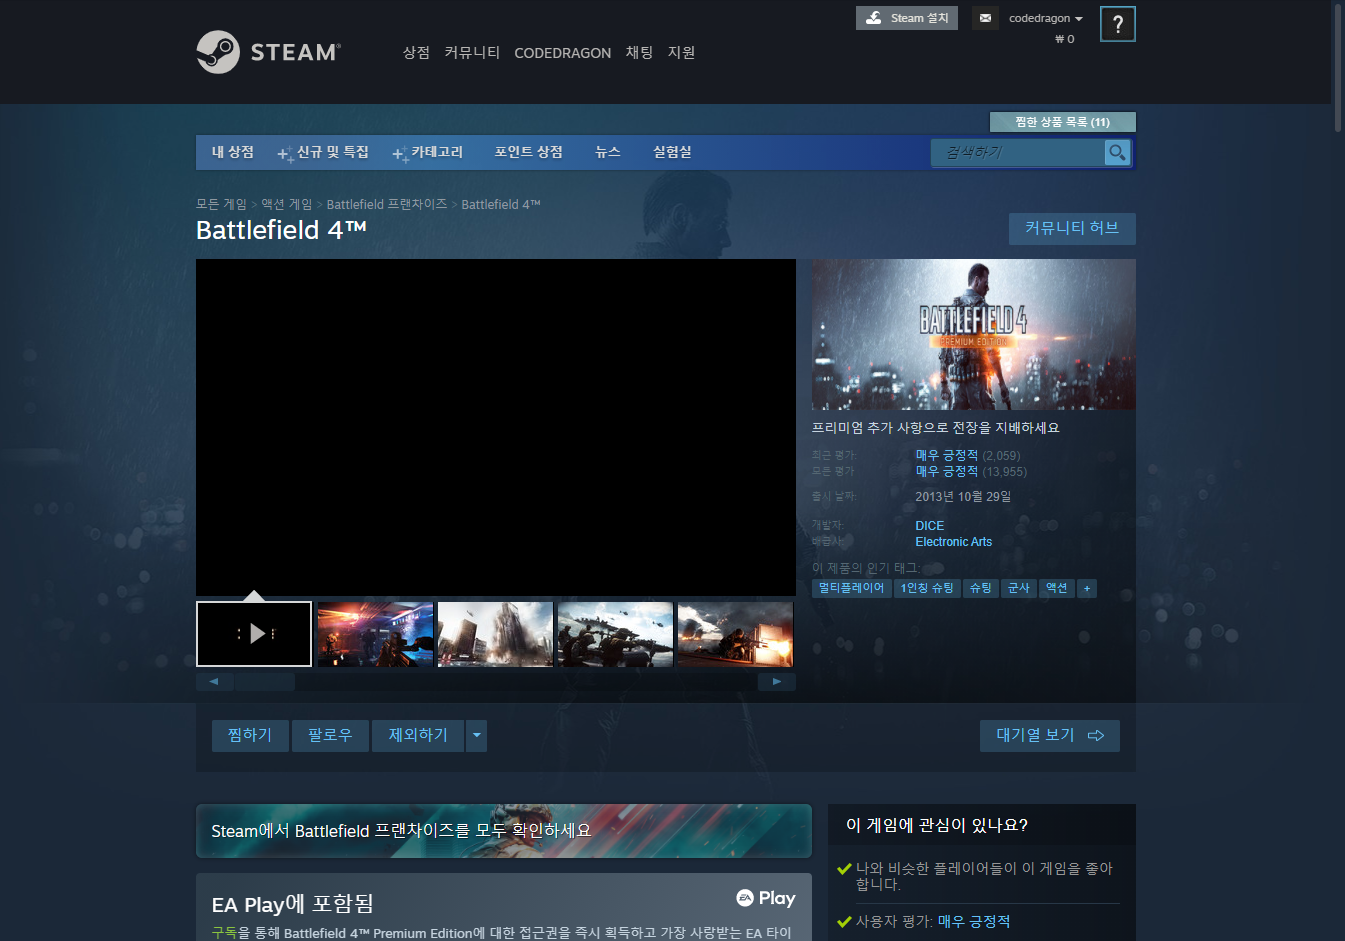Click the 제외하기 ignore button
The height and width of the screenshot is (941, 1345).
coord(418,735)
